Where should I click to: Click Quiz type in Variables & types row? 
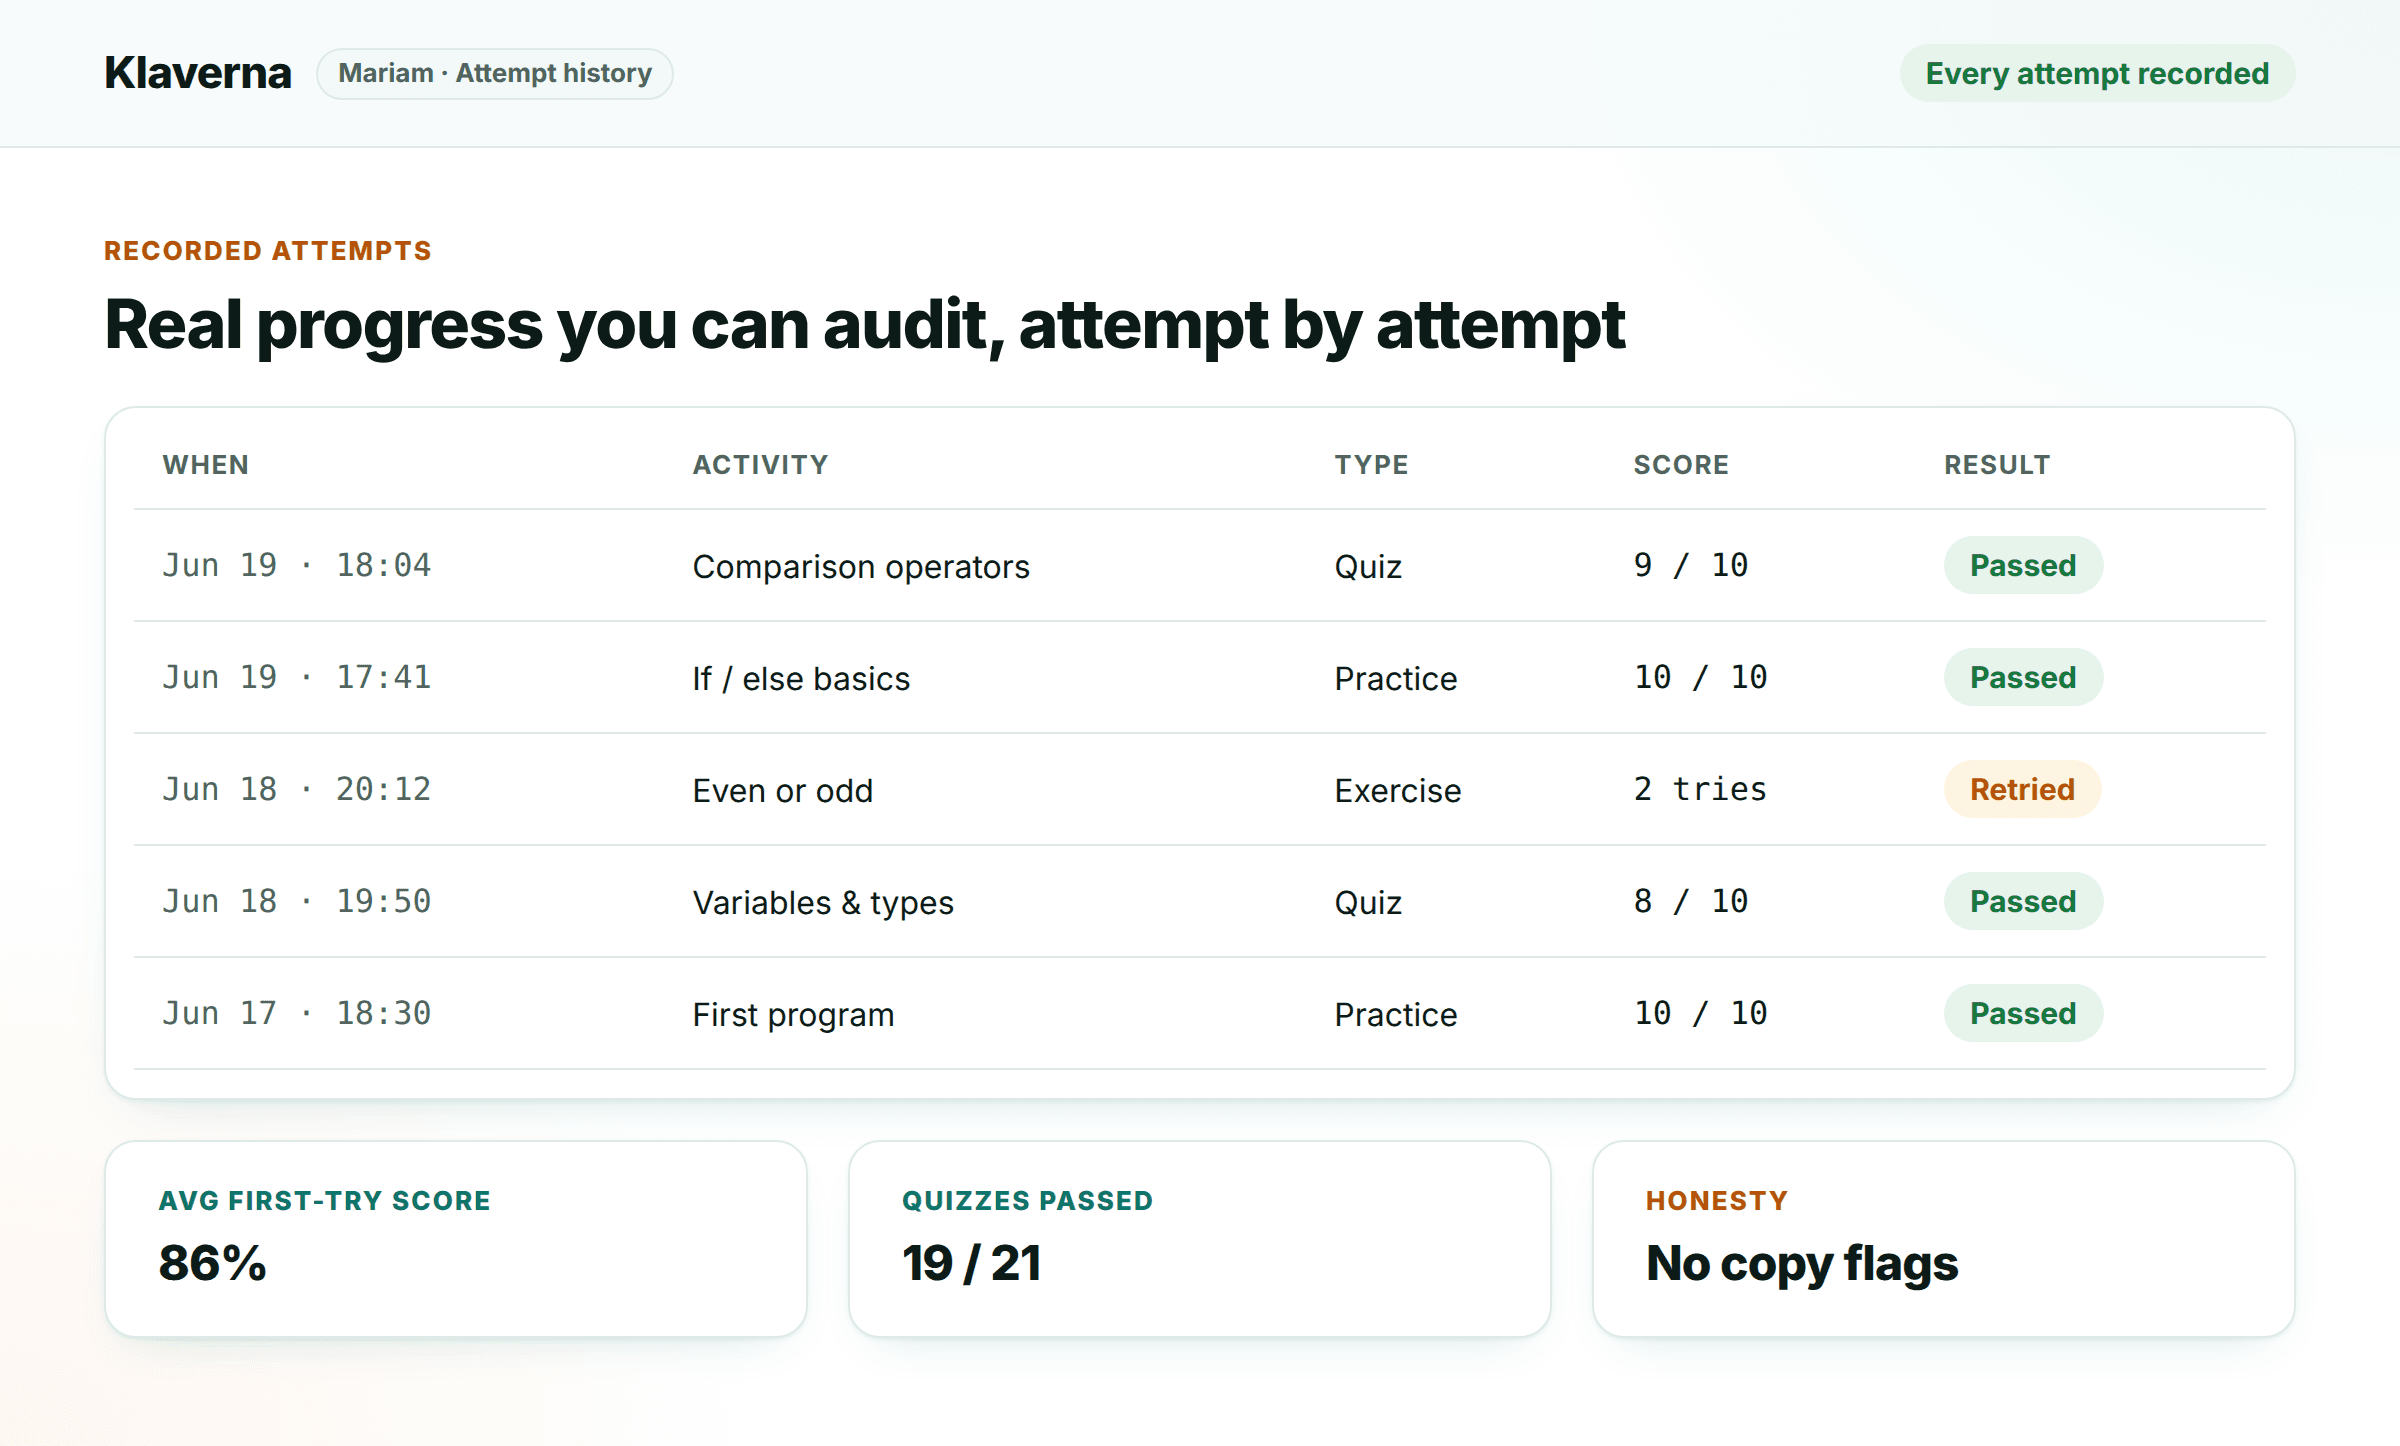(x=1368, y=902)
